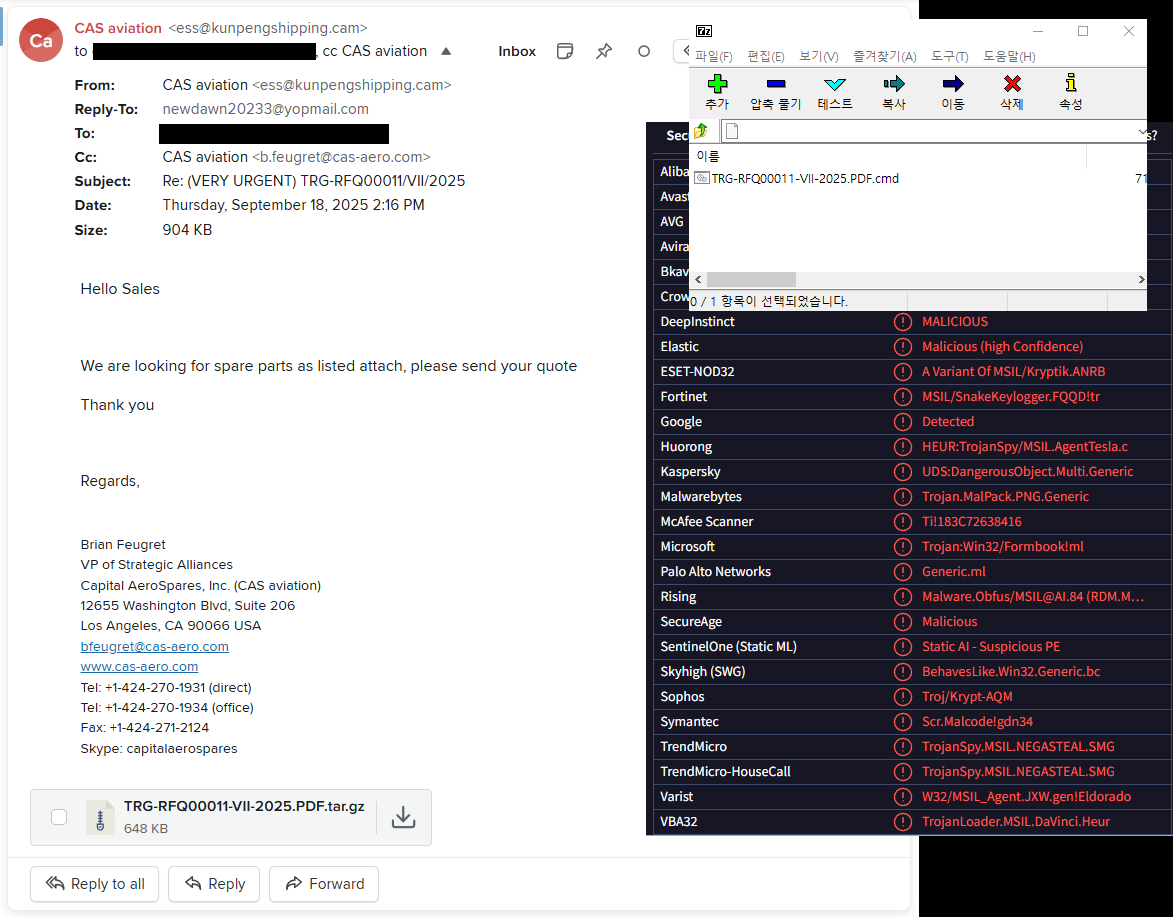The width and height of the screenshot is (1173, 917).
Task: Download the attached tar.gz file
Action: click(x=403, y=817)
